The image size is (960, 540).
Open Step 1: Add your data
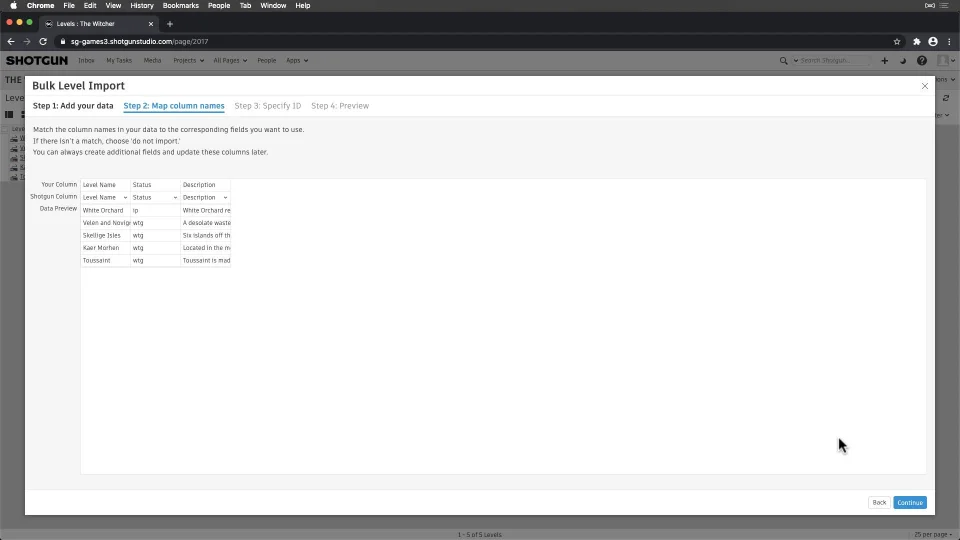[x=73, y=106]
